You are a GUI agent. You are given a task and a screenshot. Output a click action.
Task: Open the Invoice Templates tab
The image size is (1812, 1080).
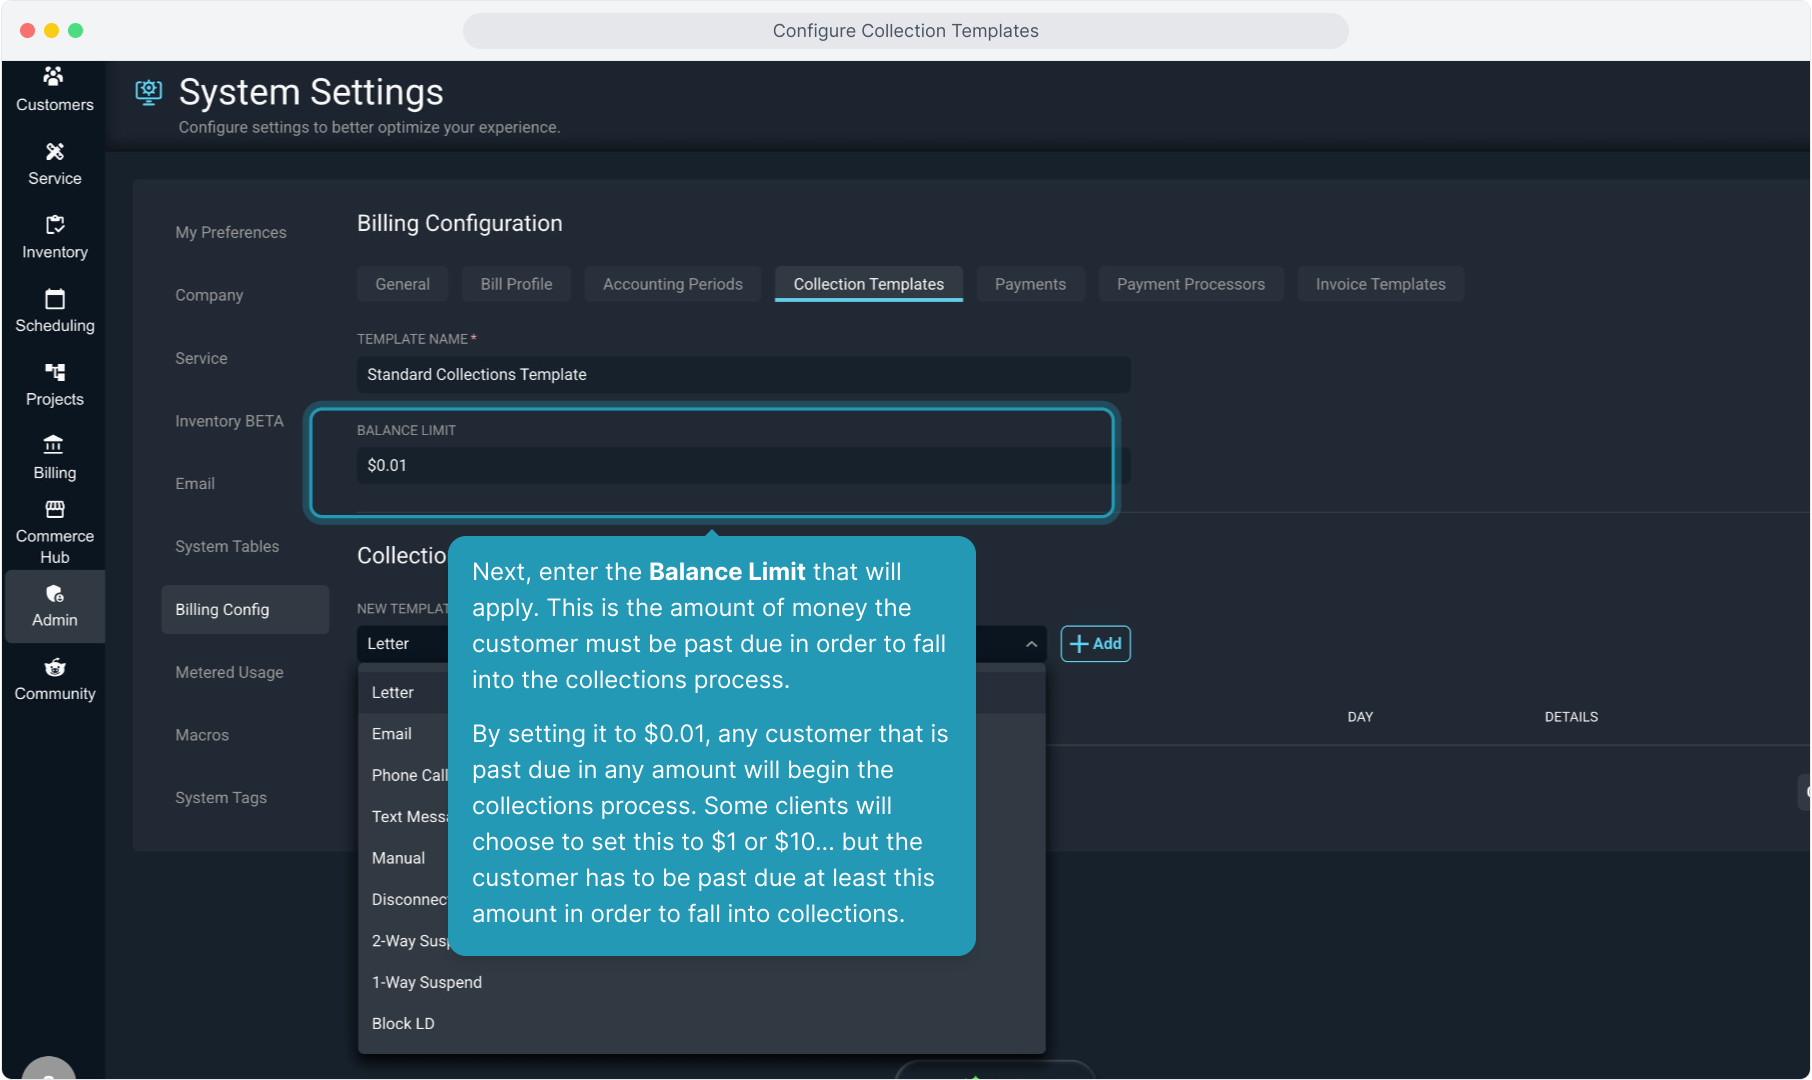point(1380,284)
